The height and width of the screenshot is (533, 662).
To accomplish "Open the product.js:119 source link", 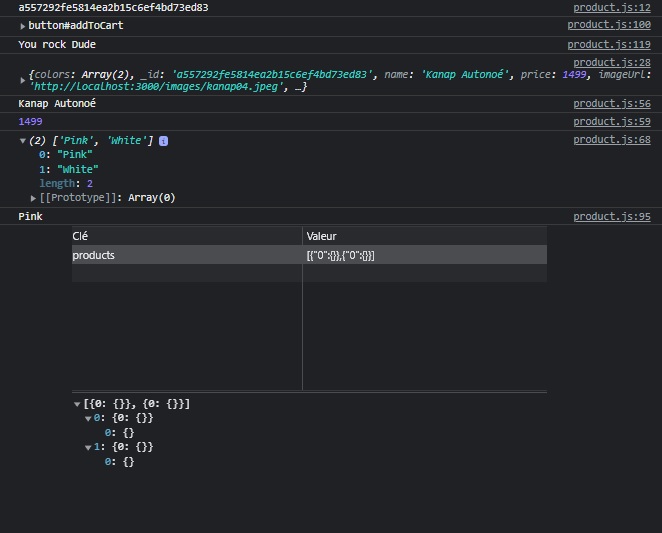I will (x=608, y=44).
